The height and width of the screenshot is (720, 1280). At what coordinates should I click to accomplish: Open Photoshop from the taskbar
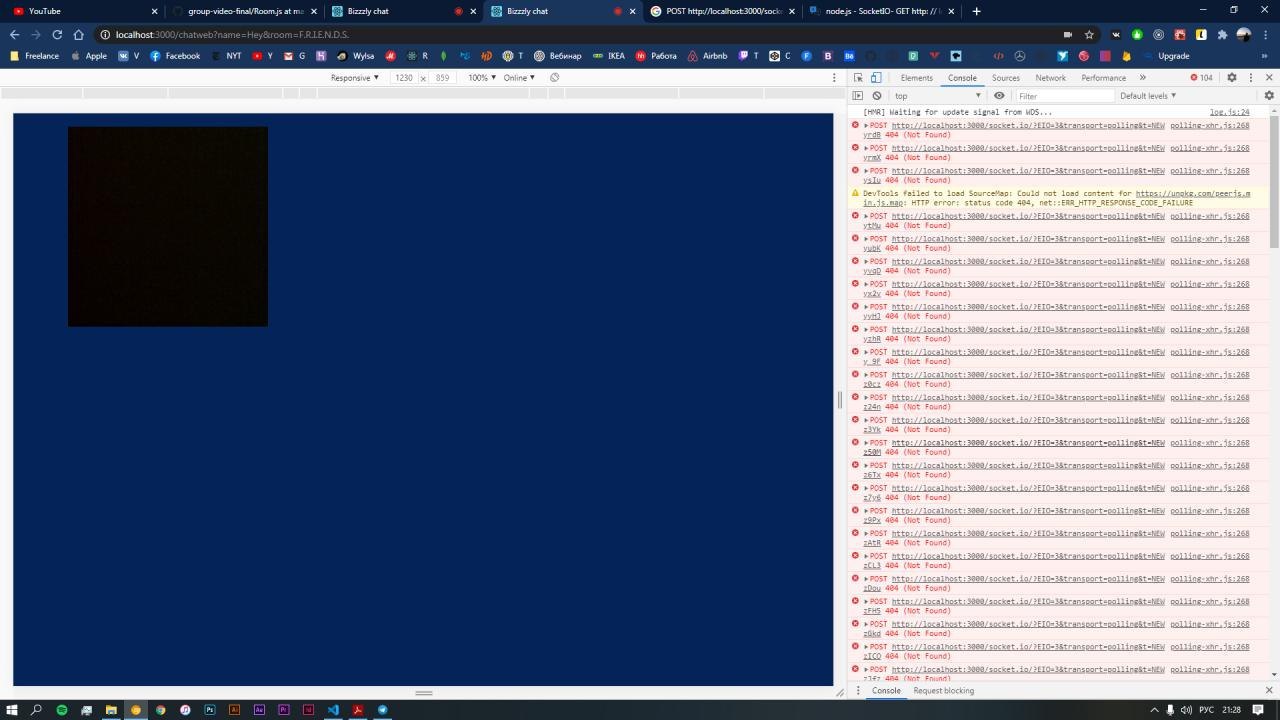click(210, 710)
